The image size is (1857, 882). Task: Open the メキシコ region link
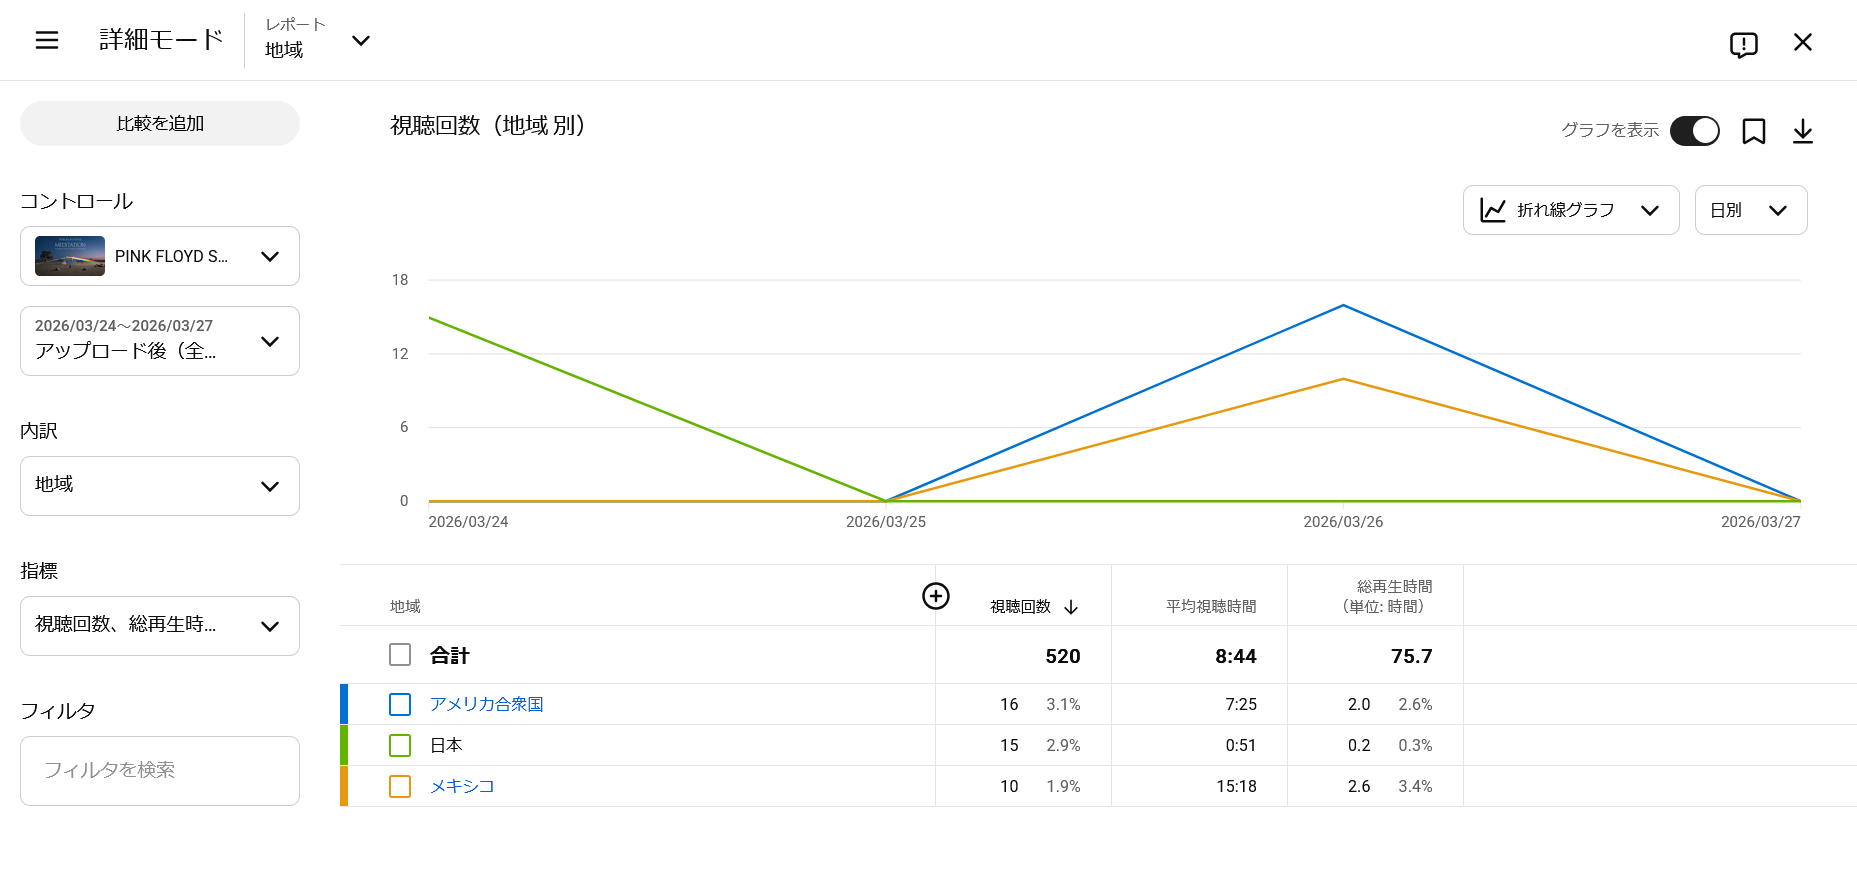[462, 786]
